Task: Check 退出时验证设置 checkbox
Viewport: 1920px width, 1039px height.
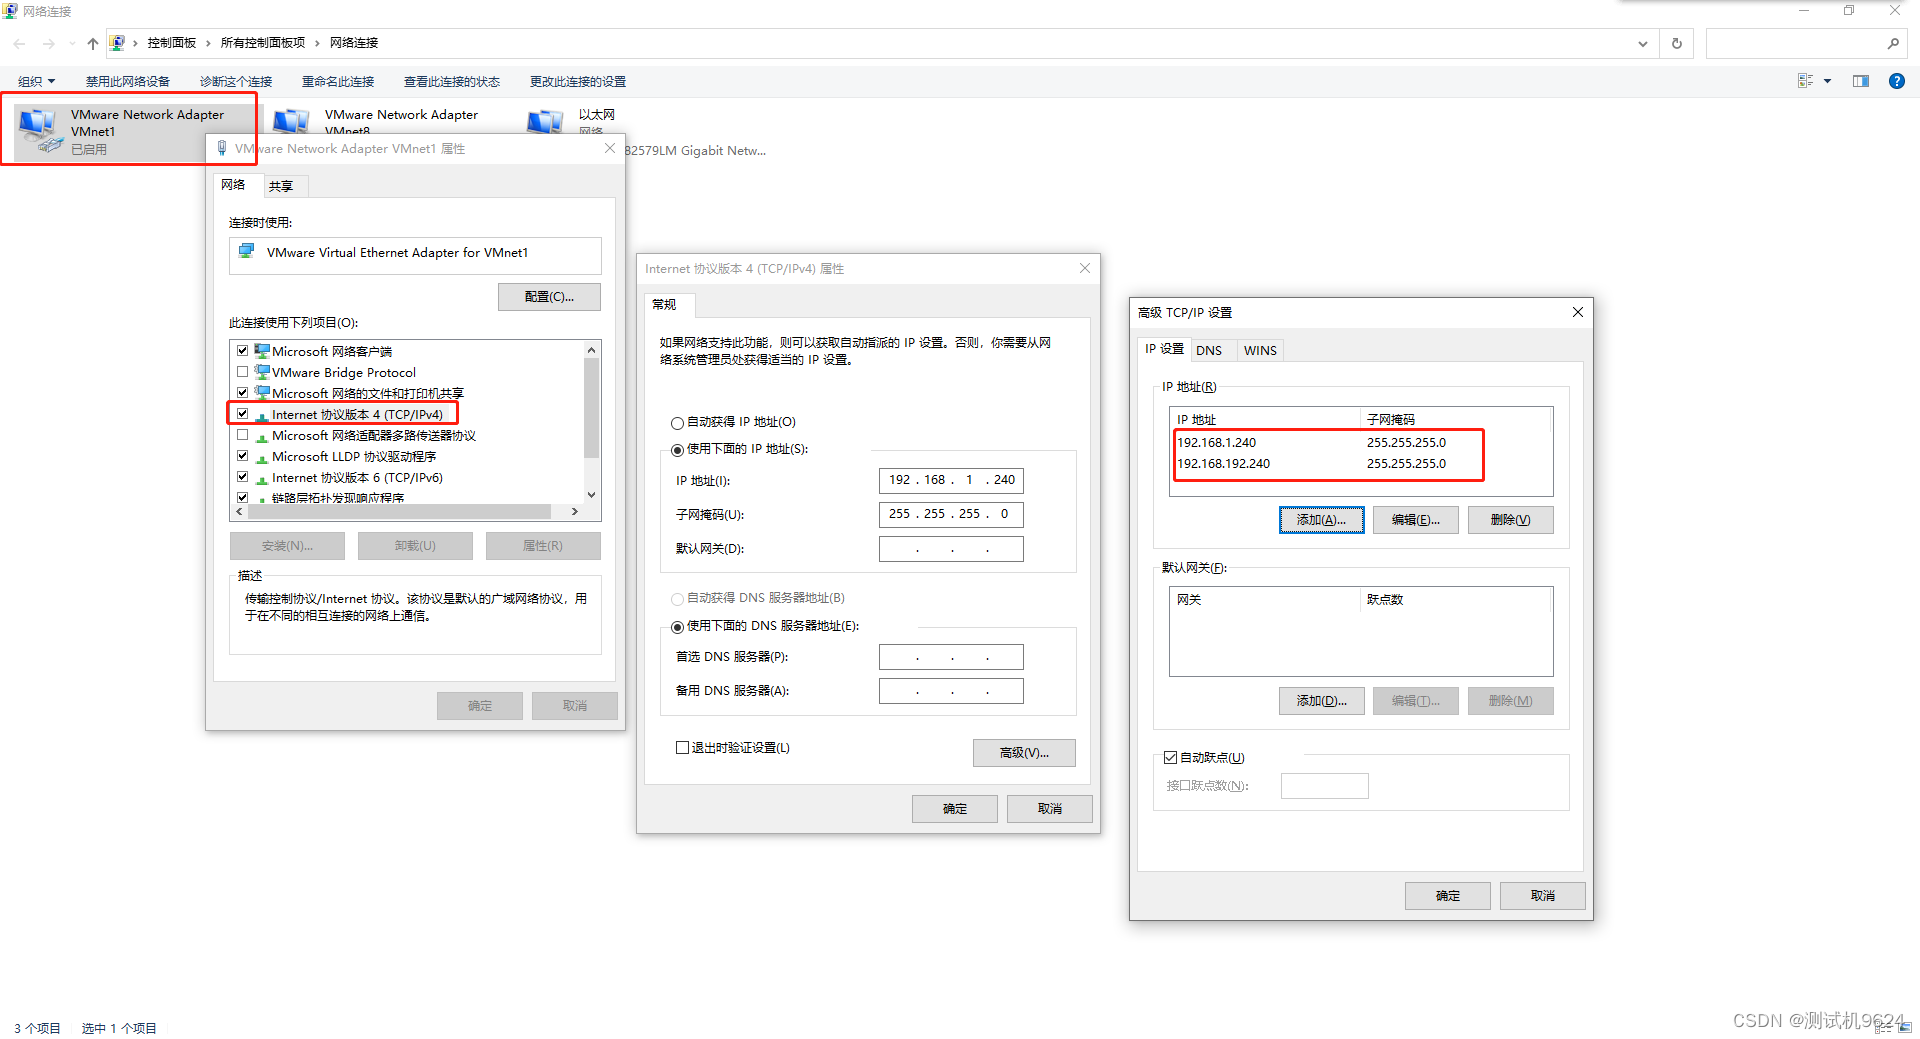Action: pos(682,748)
